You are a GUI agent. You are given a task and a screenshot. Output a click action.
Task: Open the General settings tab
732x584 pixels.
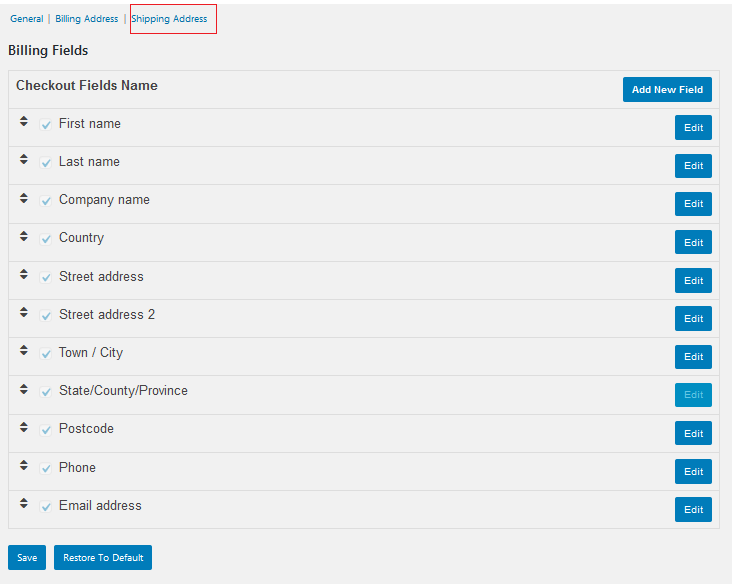tap(27, 19)
